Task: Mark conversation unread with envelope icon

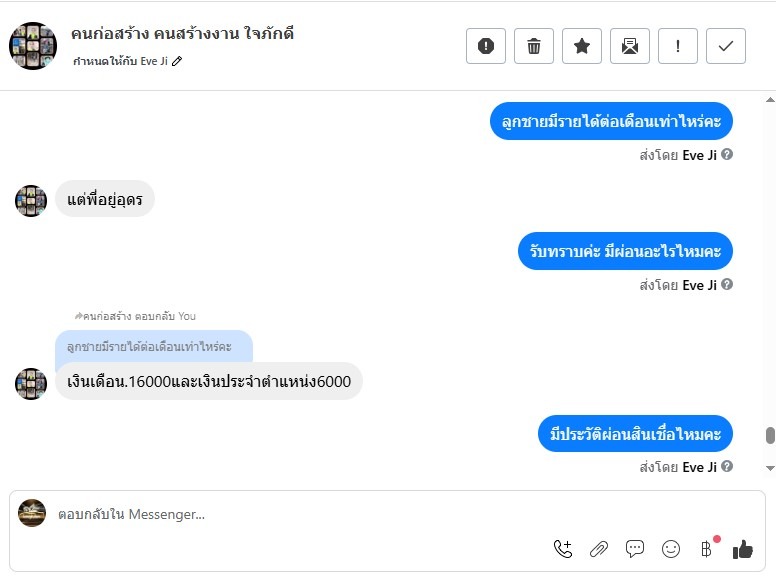Action: coord(630,46)
